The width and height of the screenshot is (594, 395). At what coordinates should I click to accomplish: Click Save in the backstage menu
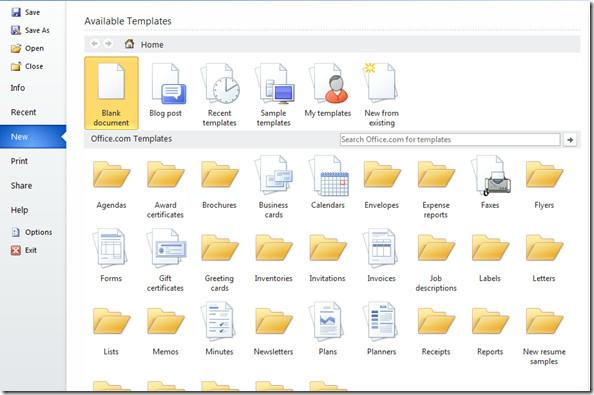pyautogui.click(x=26, y=12)
